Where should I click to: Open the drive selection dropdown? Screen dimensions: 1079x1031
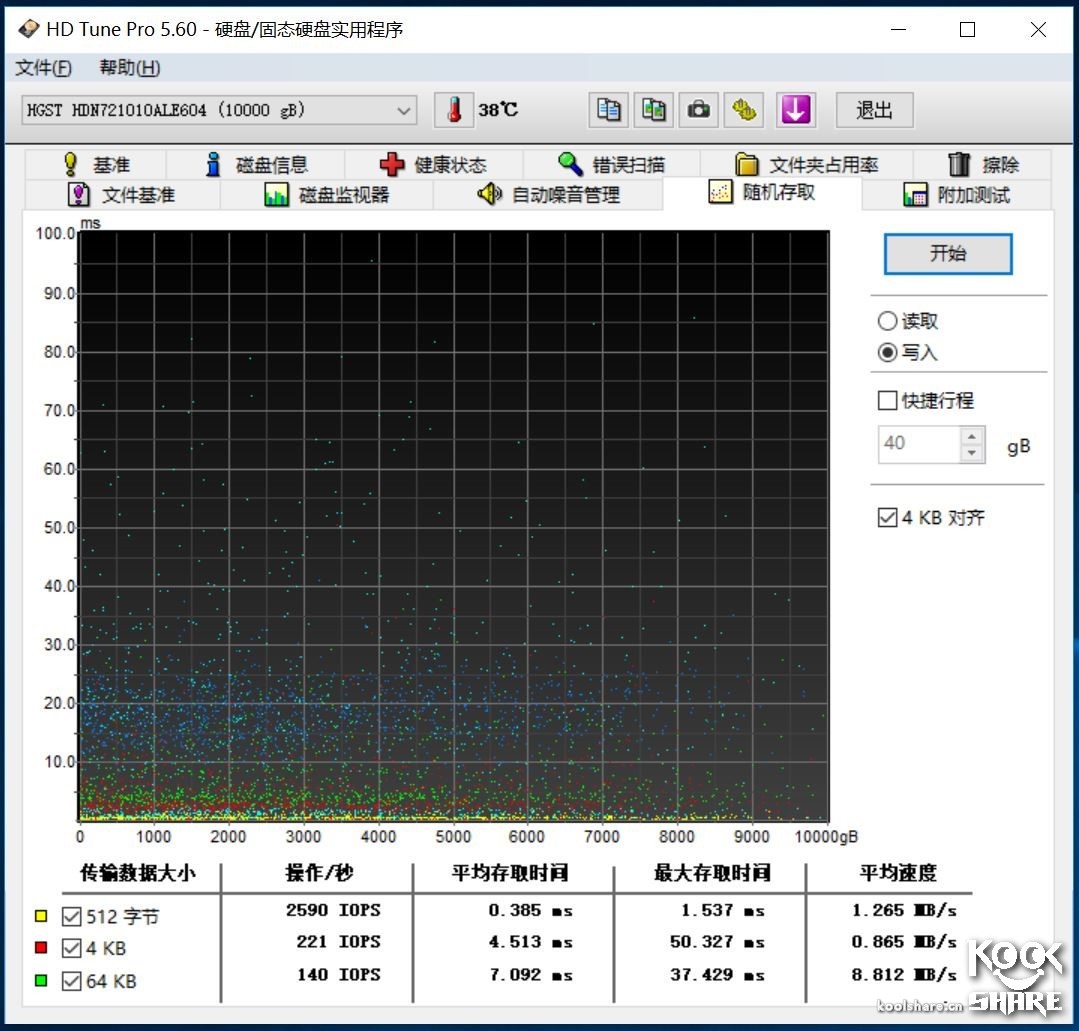[404, 111]
